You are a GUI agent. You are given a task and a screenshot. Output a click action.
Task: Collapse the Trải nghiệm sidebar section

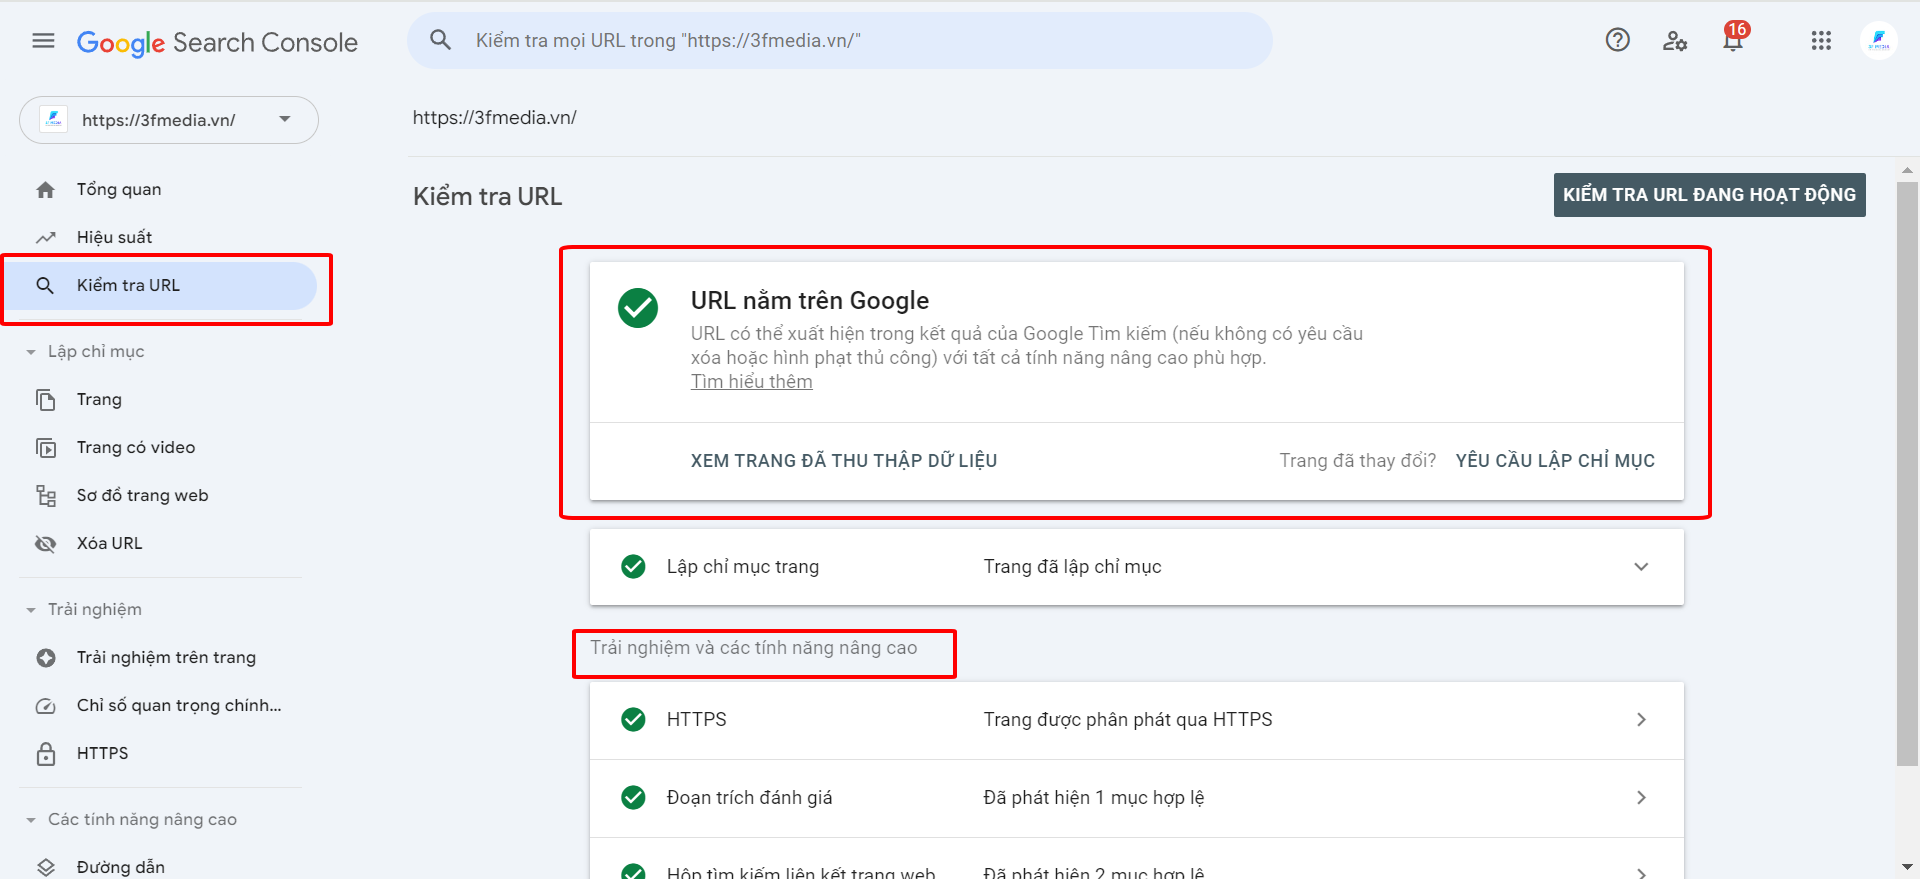31,610
